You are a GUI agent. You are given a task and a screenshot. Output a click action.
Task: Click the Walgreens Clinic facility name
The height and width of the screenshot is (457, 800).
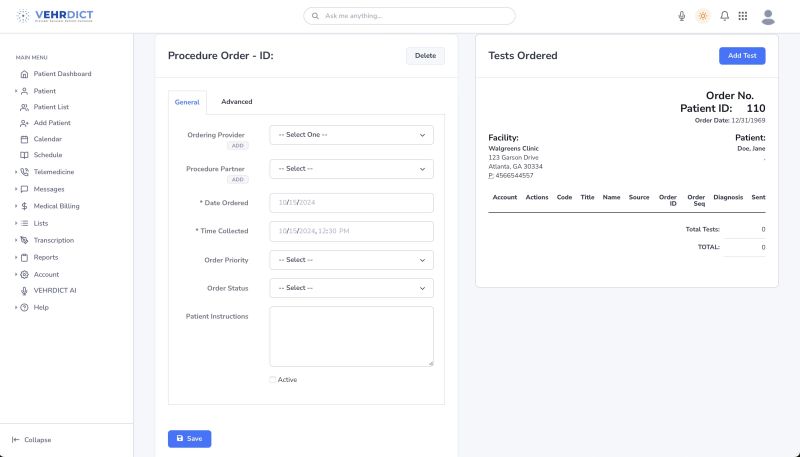click(513, 148)
